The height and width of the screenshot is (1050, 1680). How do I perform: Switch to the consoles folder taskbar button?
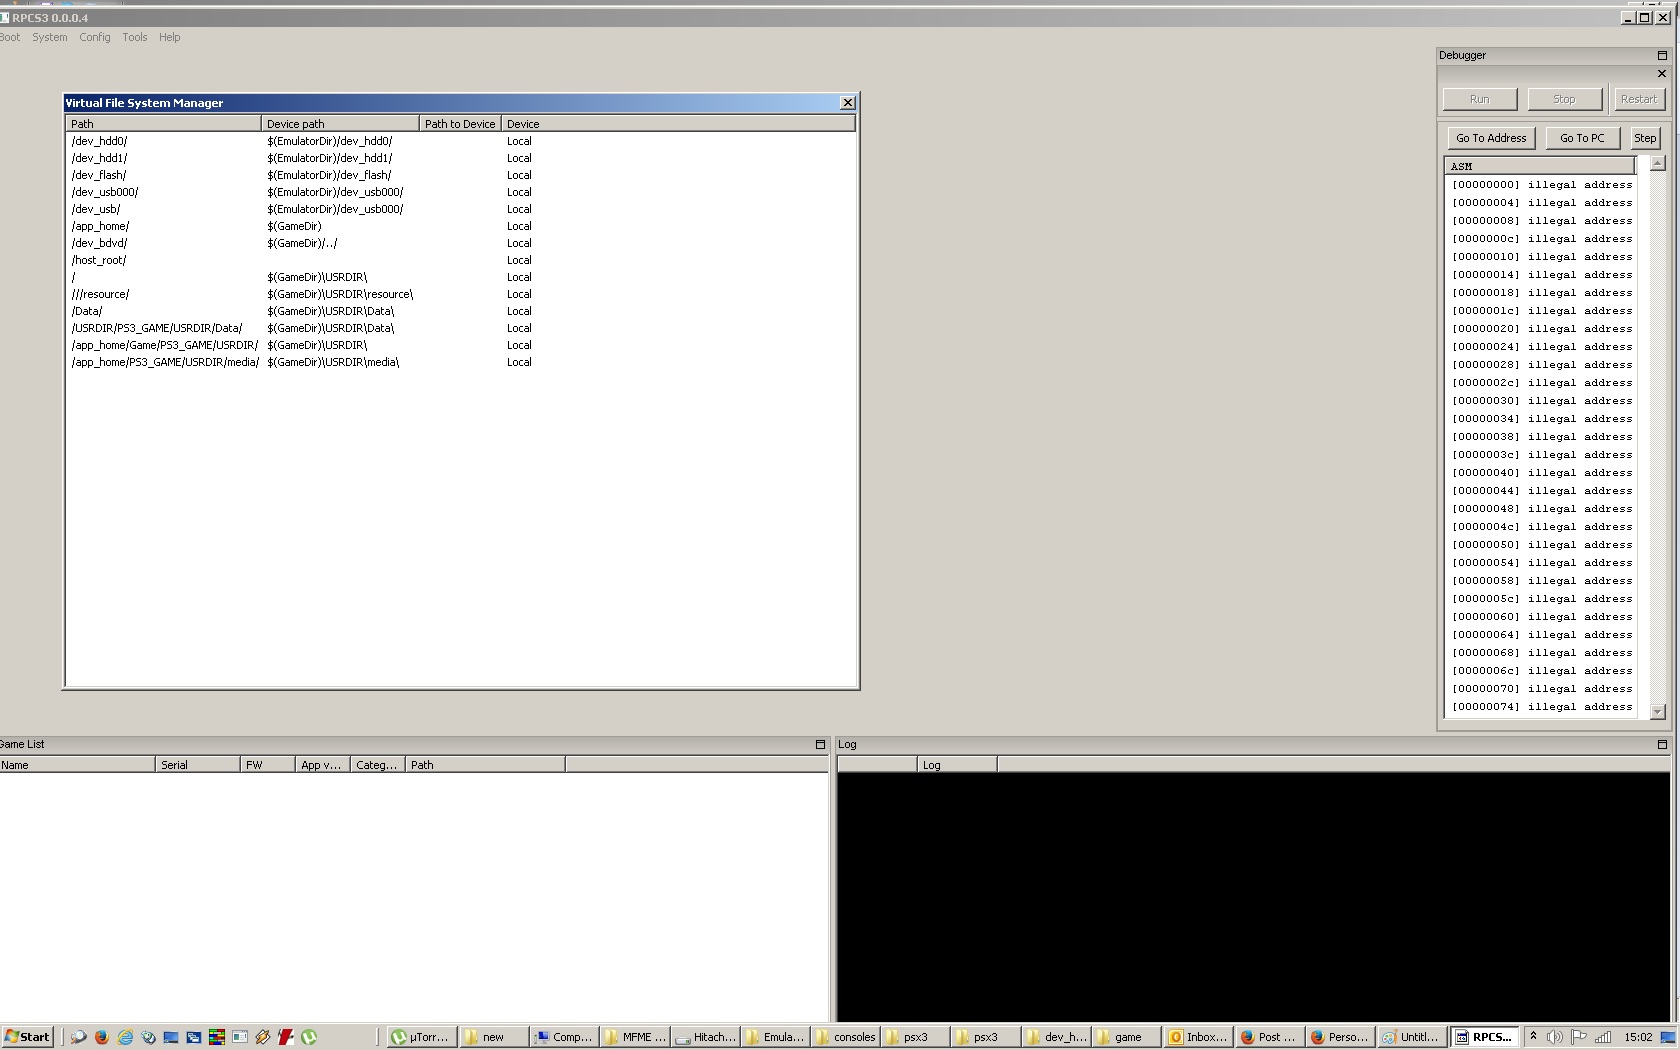(x=847, y=1037)
